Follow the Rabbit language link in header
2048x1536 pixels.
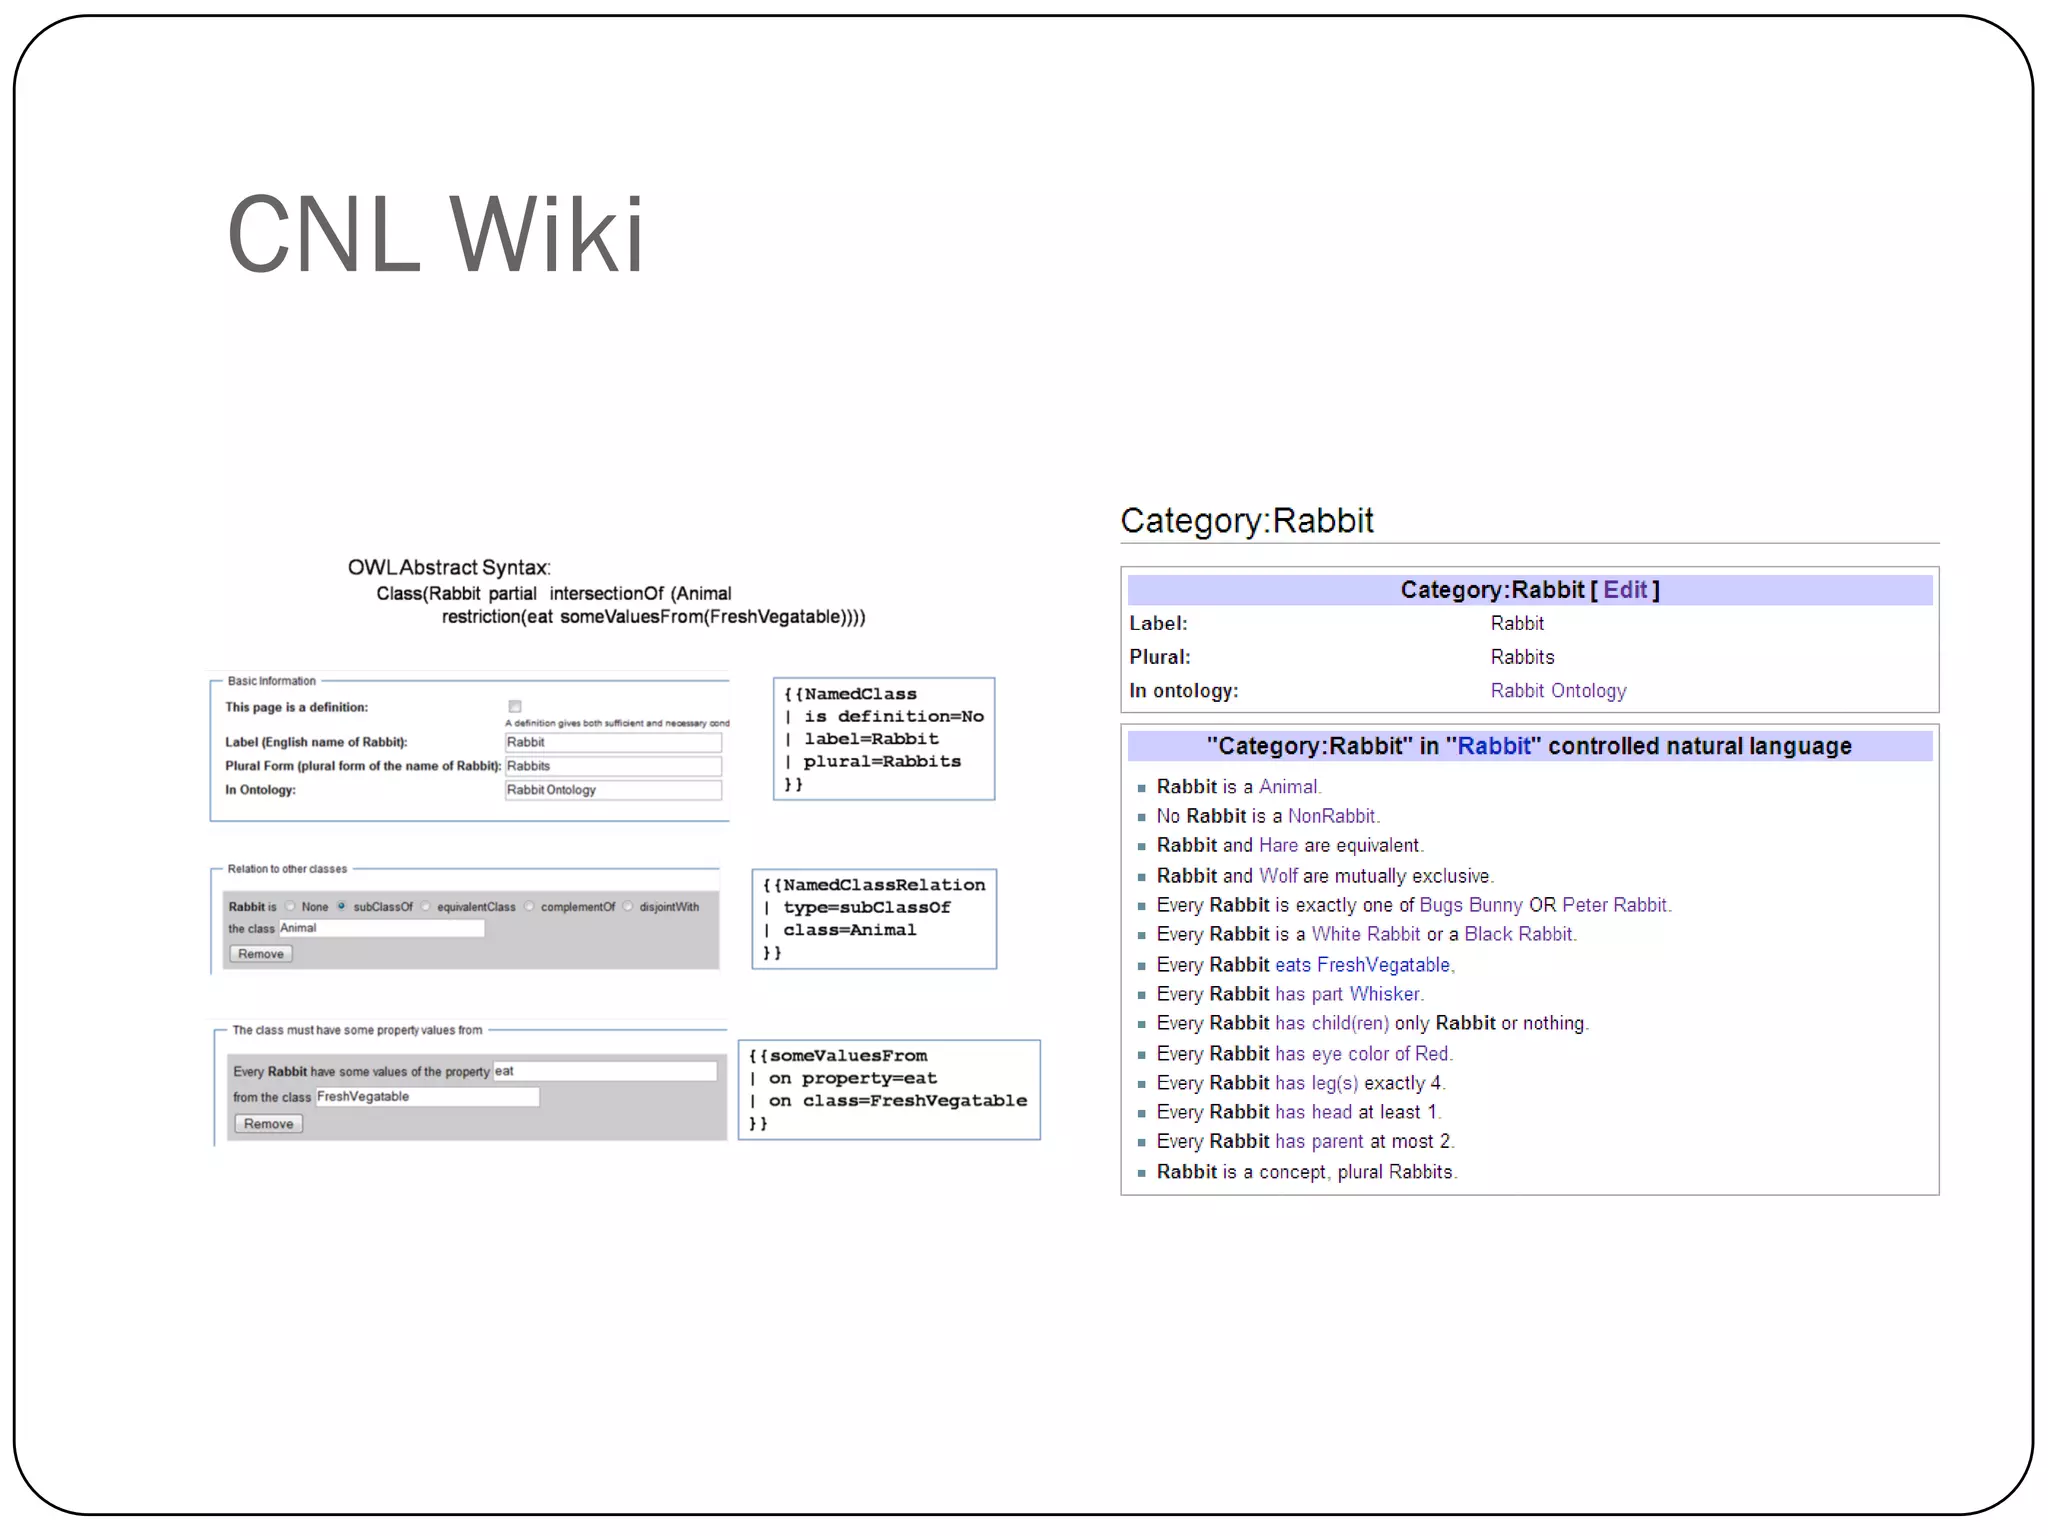pos(1493,746)
